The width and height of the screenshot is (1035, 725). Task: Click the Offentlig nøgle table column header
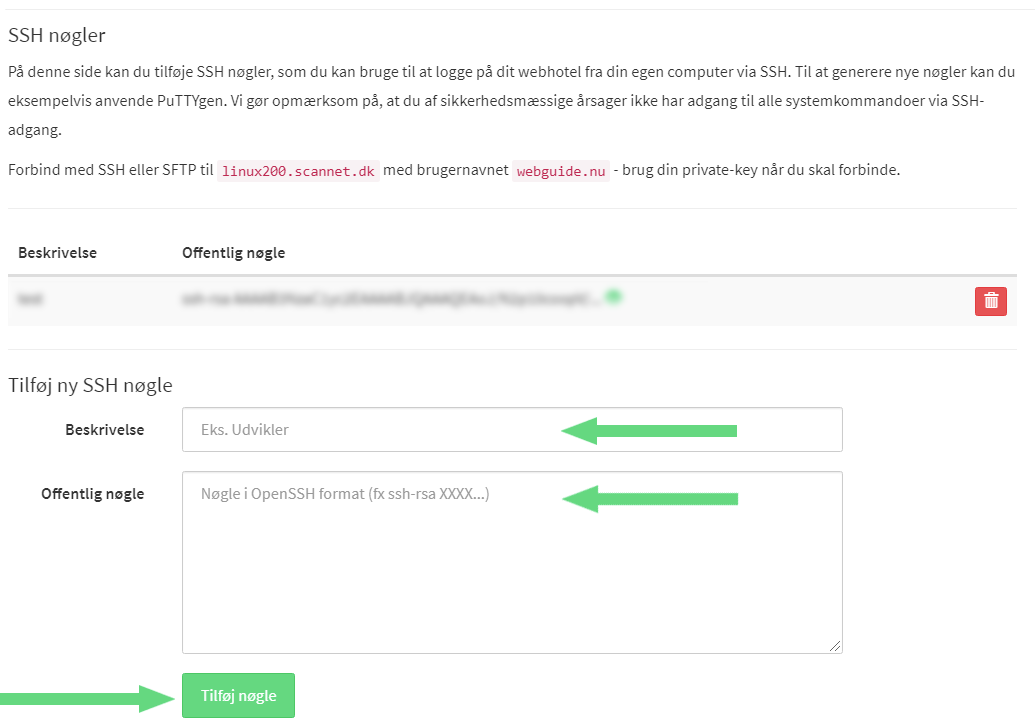[234, 253]
